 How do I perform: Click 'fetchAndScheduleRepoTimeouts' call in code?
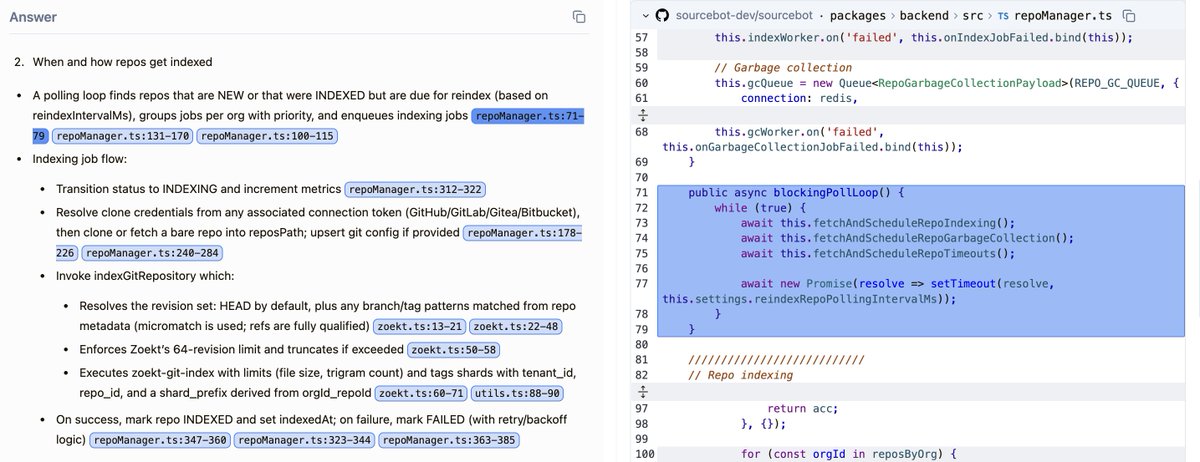[x=905, y=253]
